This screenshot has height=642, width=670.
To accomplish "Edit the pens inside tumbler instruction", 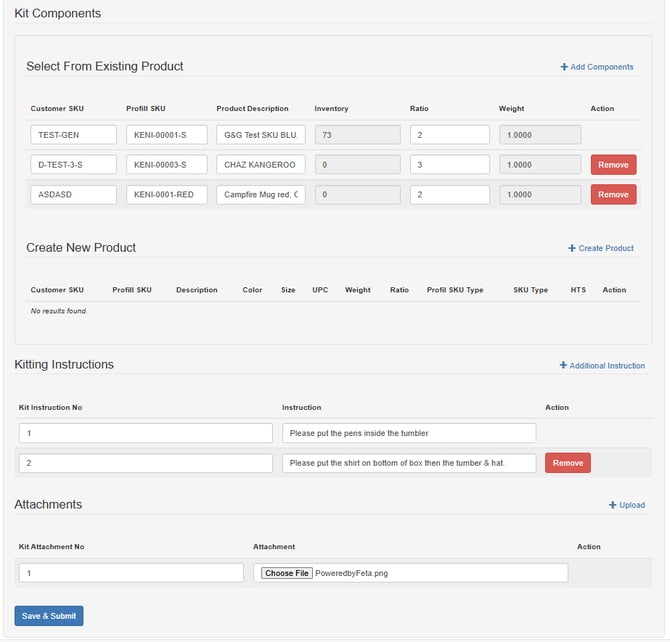I will point(408,433).
